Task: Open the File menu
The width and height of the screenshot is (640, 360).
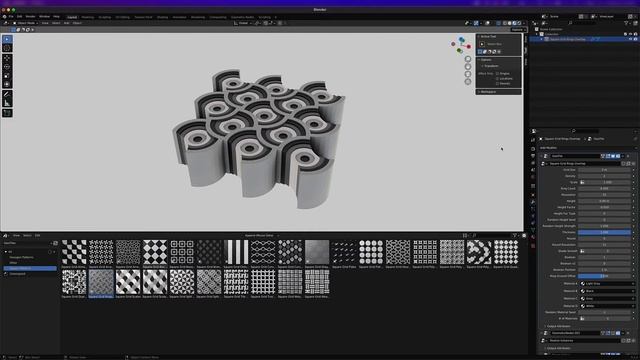Action: pyautogui.click(x=11, y=17)
